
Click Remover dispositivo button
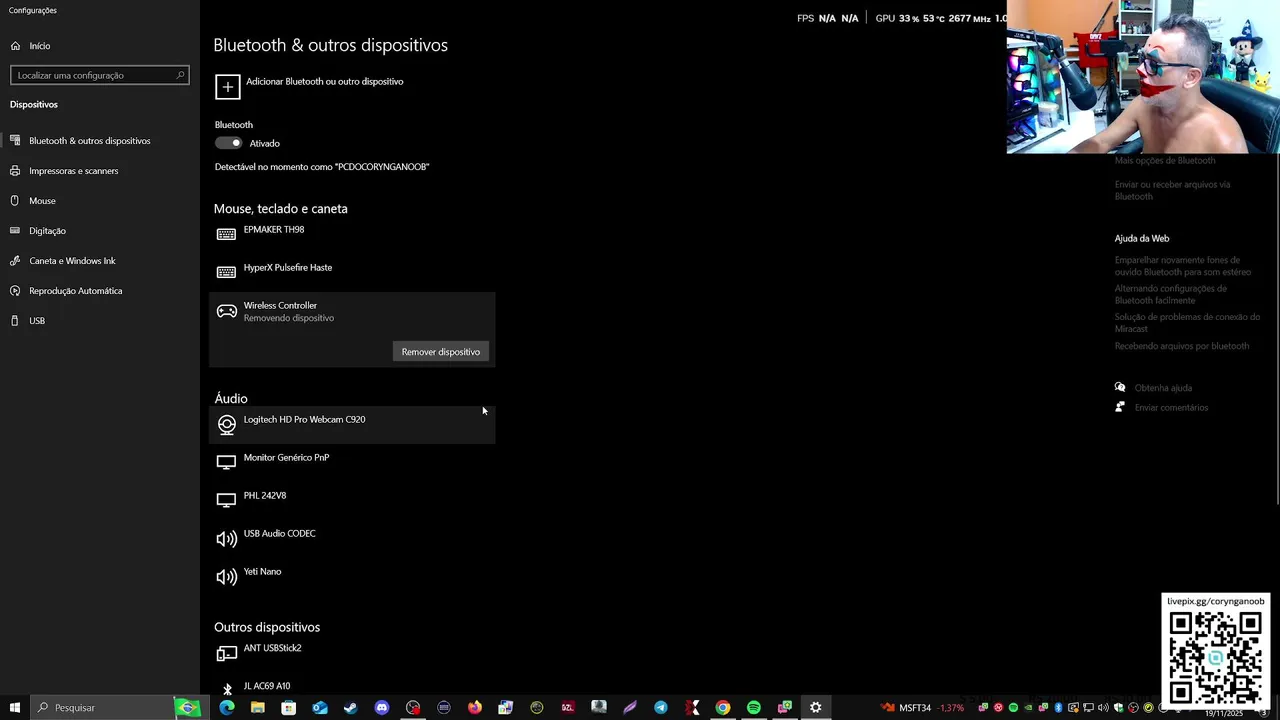(441, 352)
